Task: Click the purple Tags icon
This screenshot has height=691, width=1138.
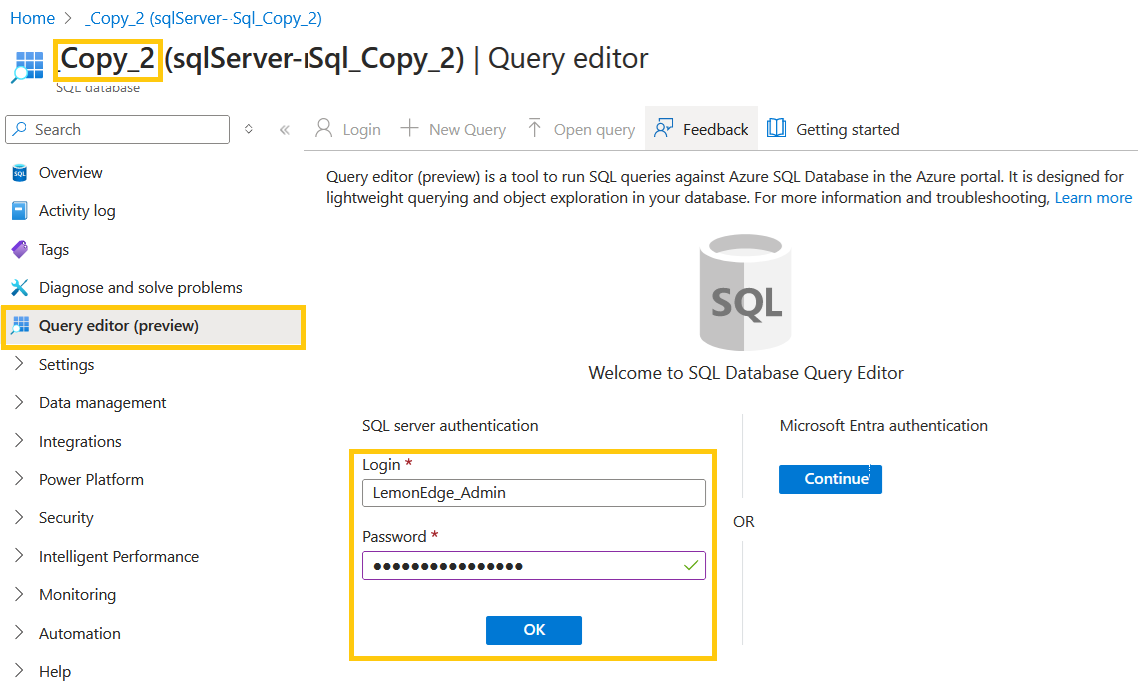Action: pyautogui.click(x=20, y=250)
